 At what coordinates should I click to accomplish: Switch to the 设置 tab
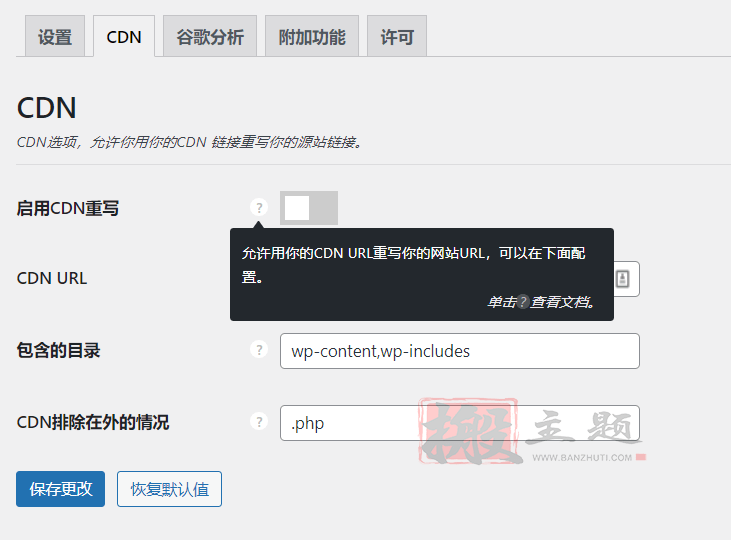coord(55,36)
